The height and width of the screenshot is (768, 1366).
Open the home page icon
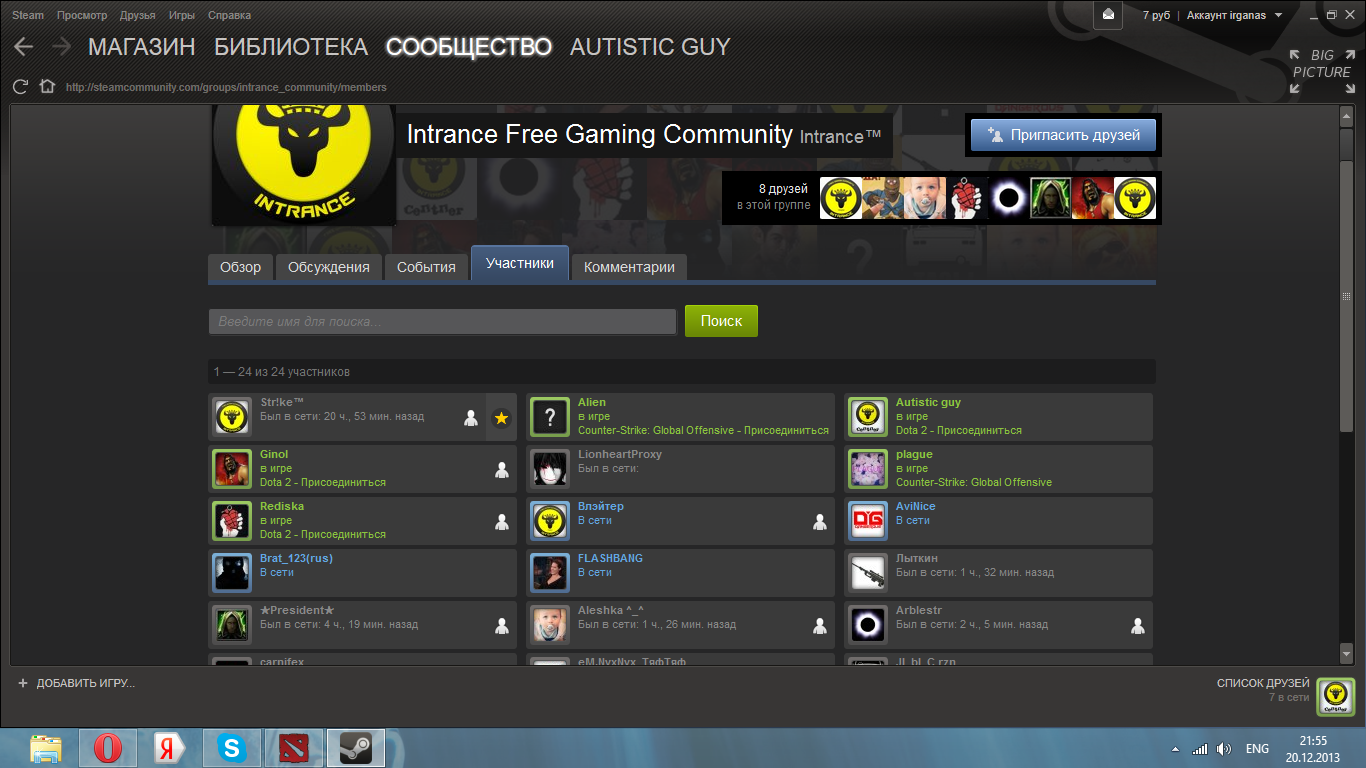coord(46,86)
